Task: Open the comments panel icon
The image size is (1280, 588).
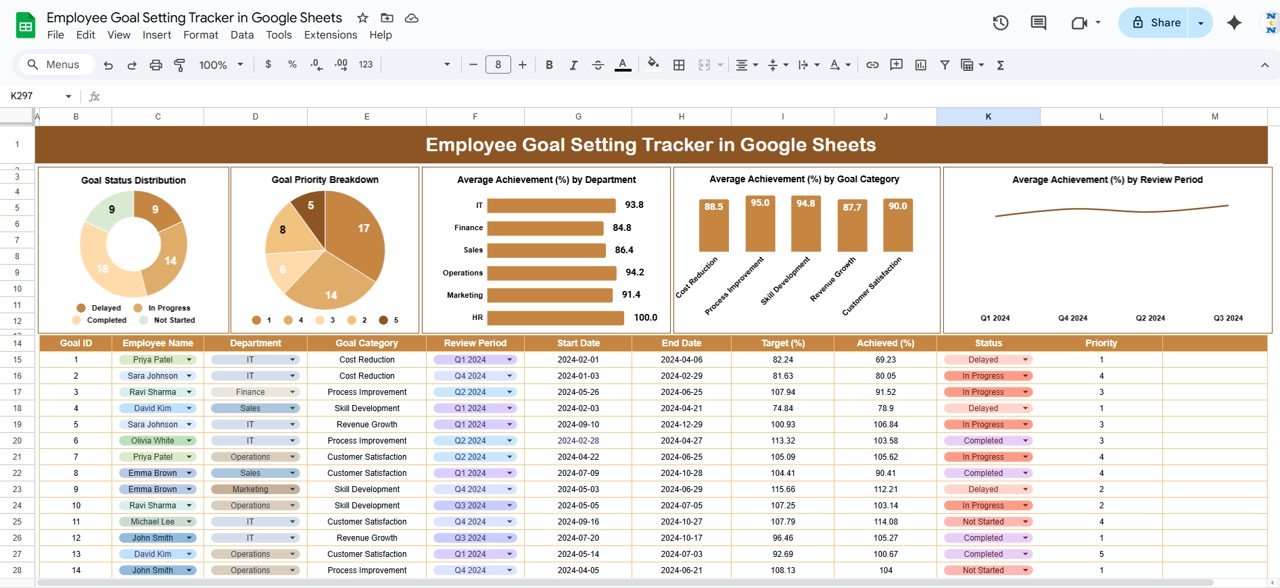Action: click(x=1038, y=23)
